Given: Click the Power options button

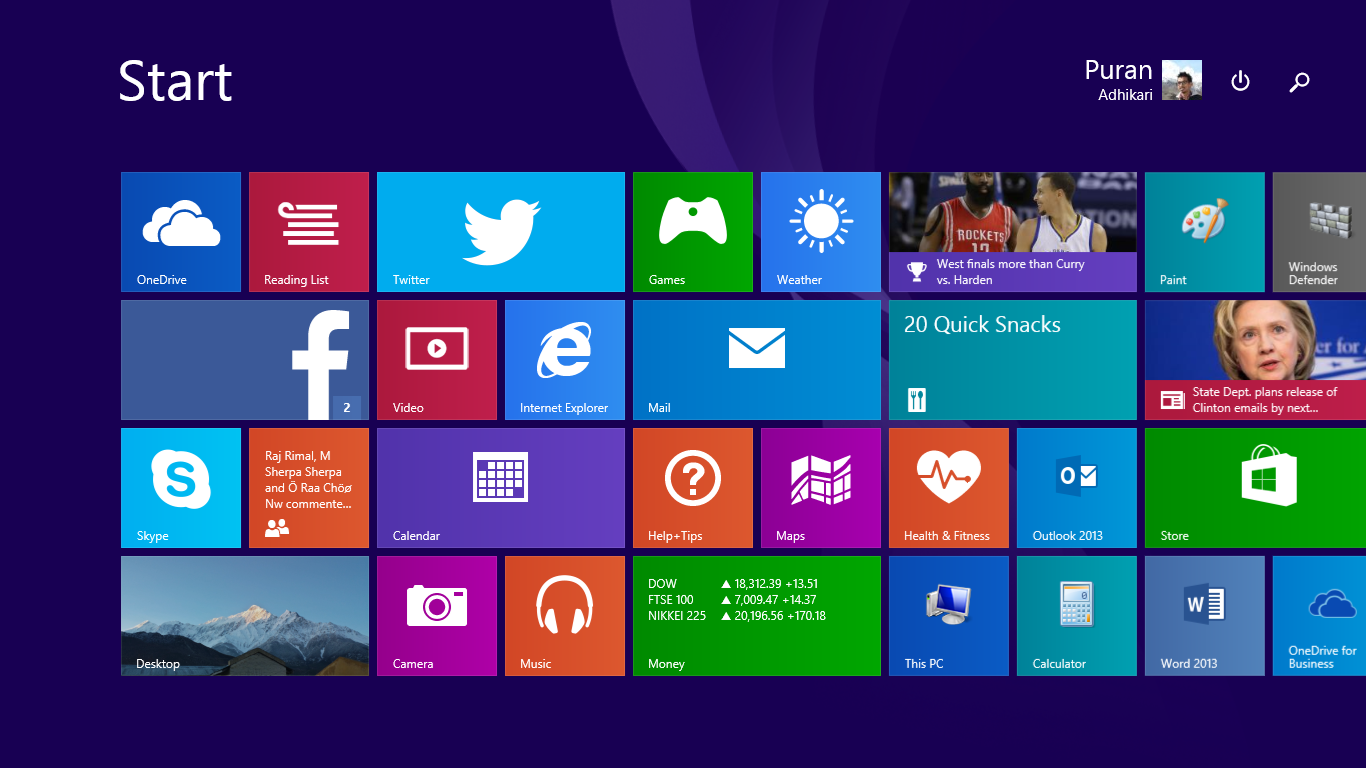Looking at the screenshot, I should pyautogui.click(x=1240, y=81).
